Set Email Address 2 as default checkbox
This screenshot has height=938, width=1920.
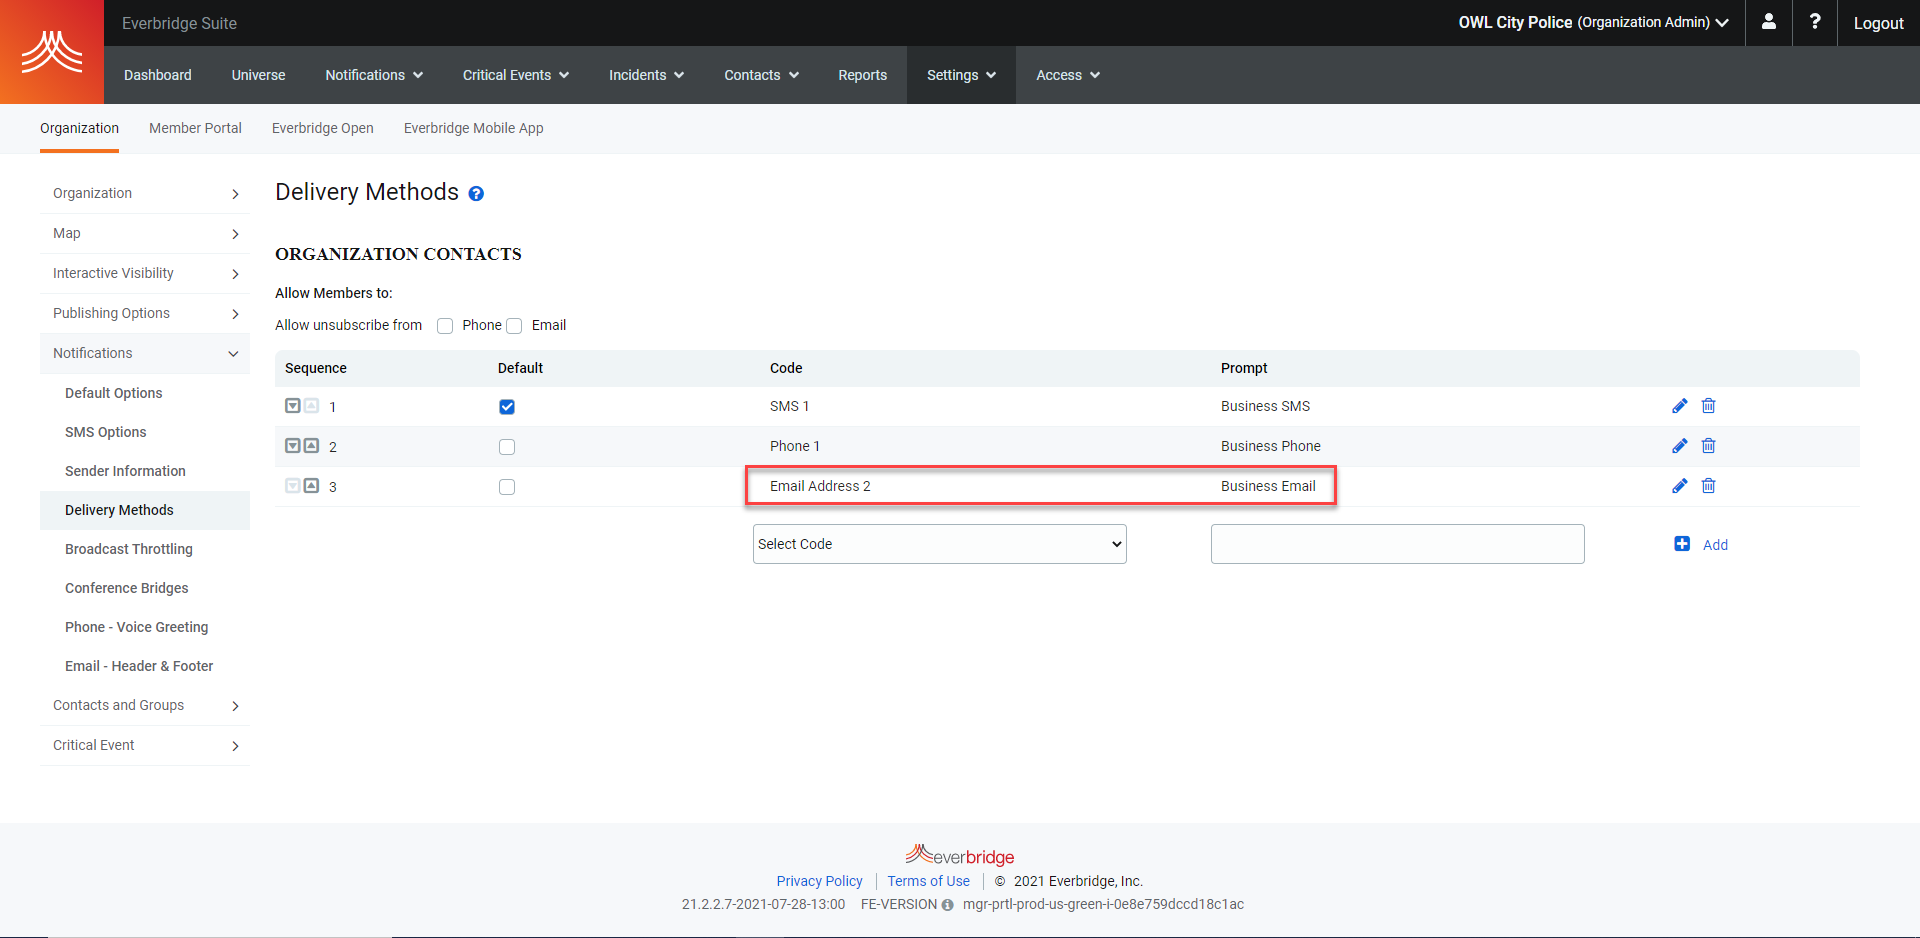(507, 487)
